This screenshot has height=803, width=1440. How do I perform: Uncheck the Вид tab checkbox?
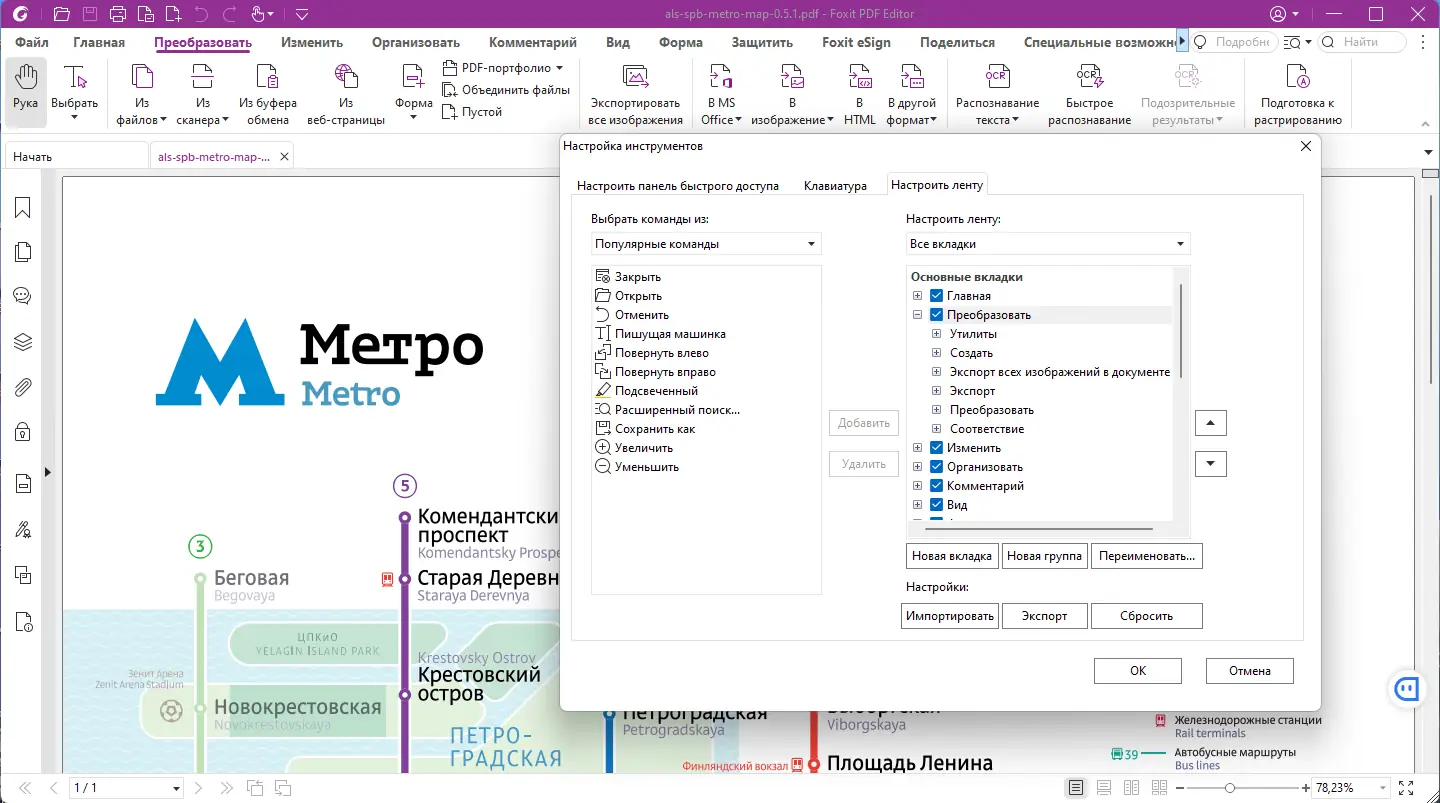937,505
